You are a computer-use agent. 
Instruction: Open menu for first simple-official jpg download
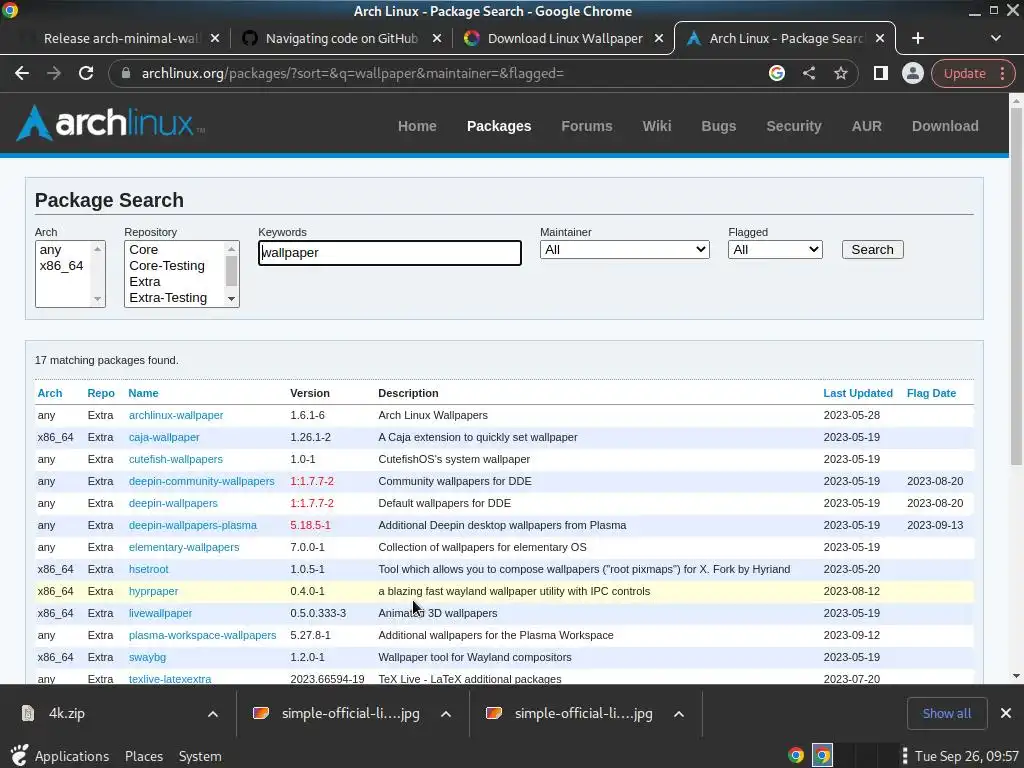[x=445, y=714]
